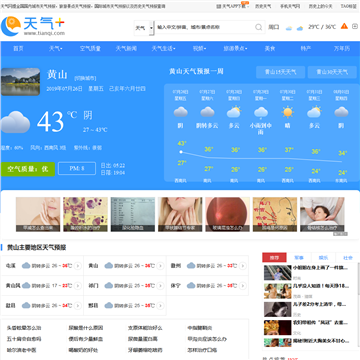Click the 天气APP下载 phone icon
This screenshot has width=360, height=360.
218,6
